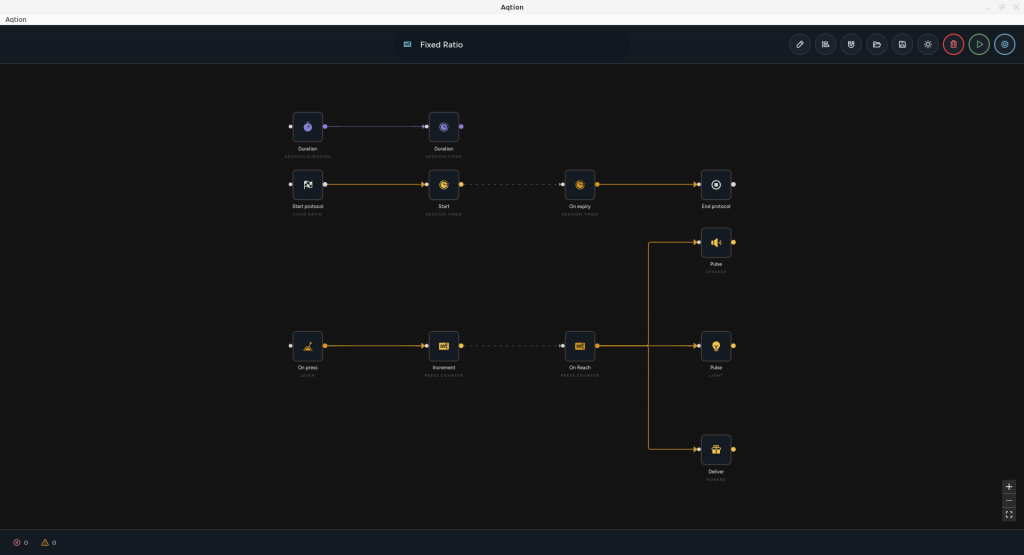Run the protocol with the green play button
This screenshot has height=555, width=1024.
pos(979,44)
